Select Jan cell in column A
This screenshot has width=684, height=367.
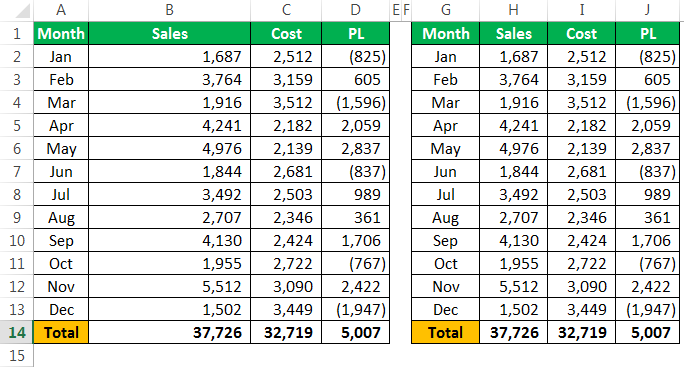[x=61, y=56]
